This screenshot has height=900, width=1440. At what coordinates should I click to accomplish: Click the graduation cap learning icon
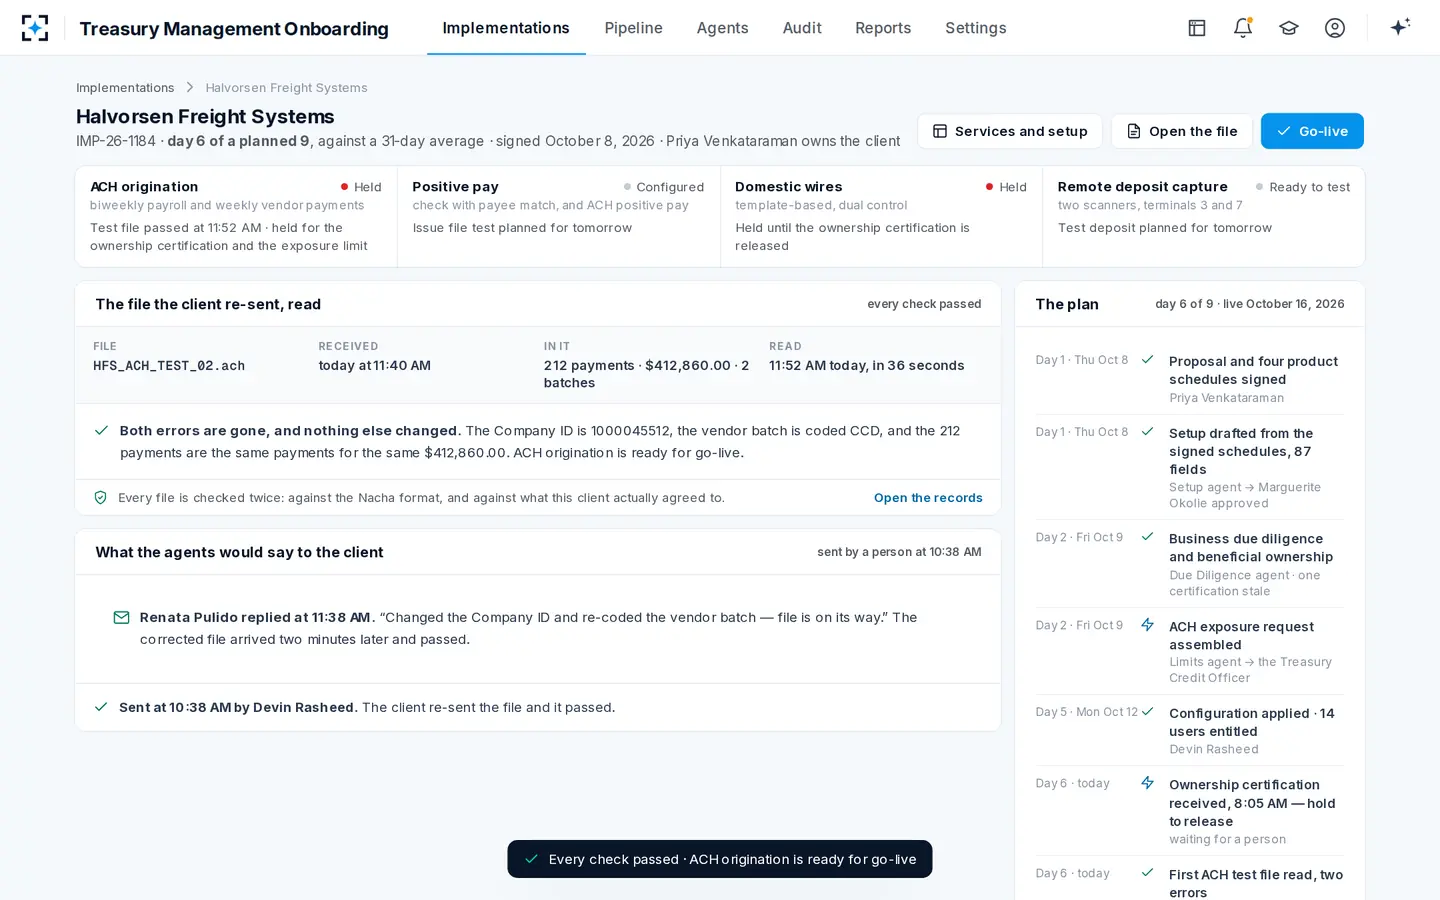click(1289, 28)
